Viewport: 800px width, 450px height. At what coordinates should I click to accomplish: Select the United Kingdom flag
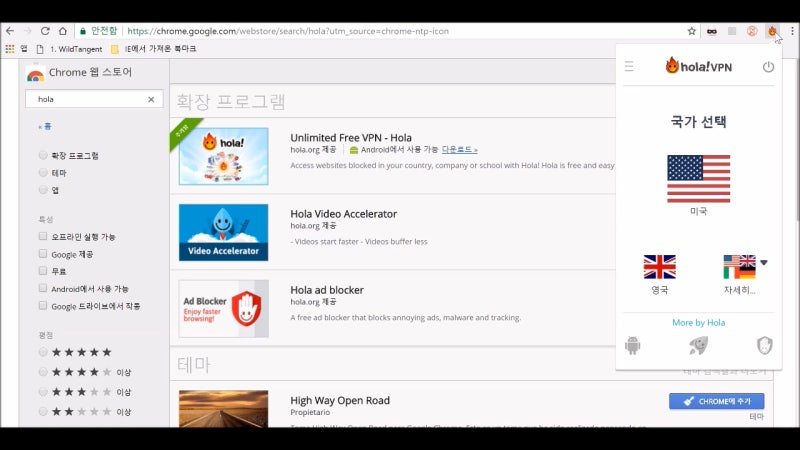point(660,267)
